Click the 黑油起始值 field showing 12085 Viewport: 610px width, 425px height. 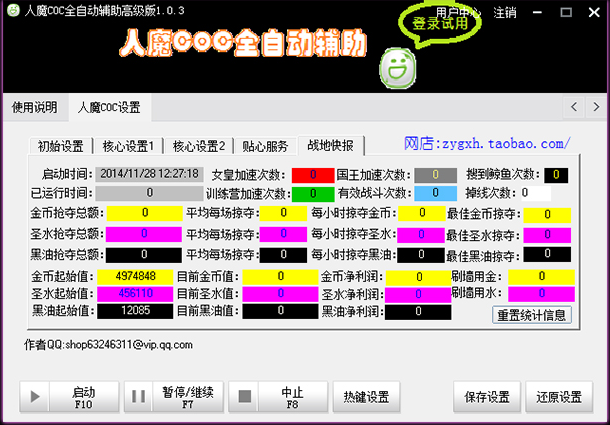point(135,311)
